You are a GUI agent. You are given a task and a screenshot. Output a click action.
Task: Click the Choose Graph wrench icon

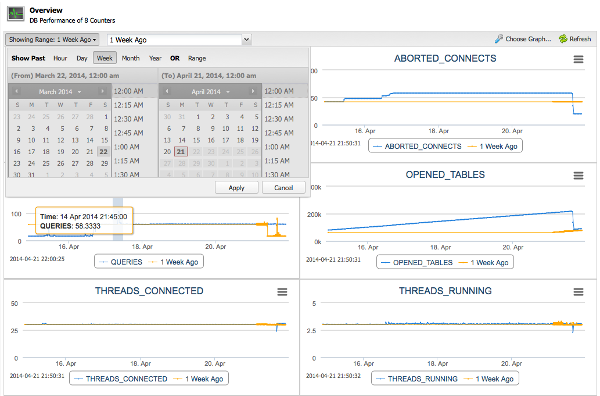tap(499, 39)
